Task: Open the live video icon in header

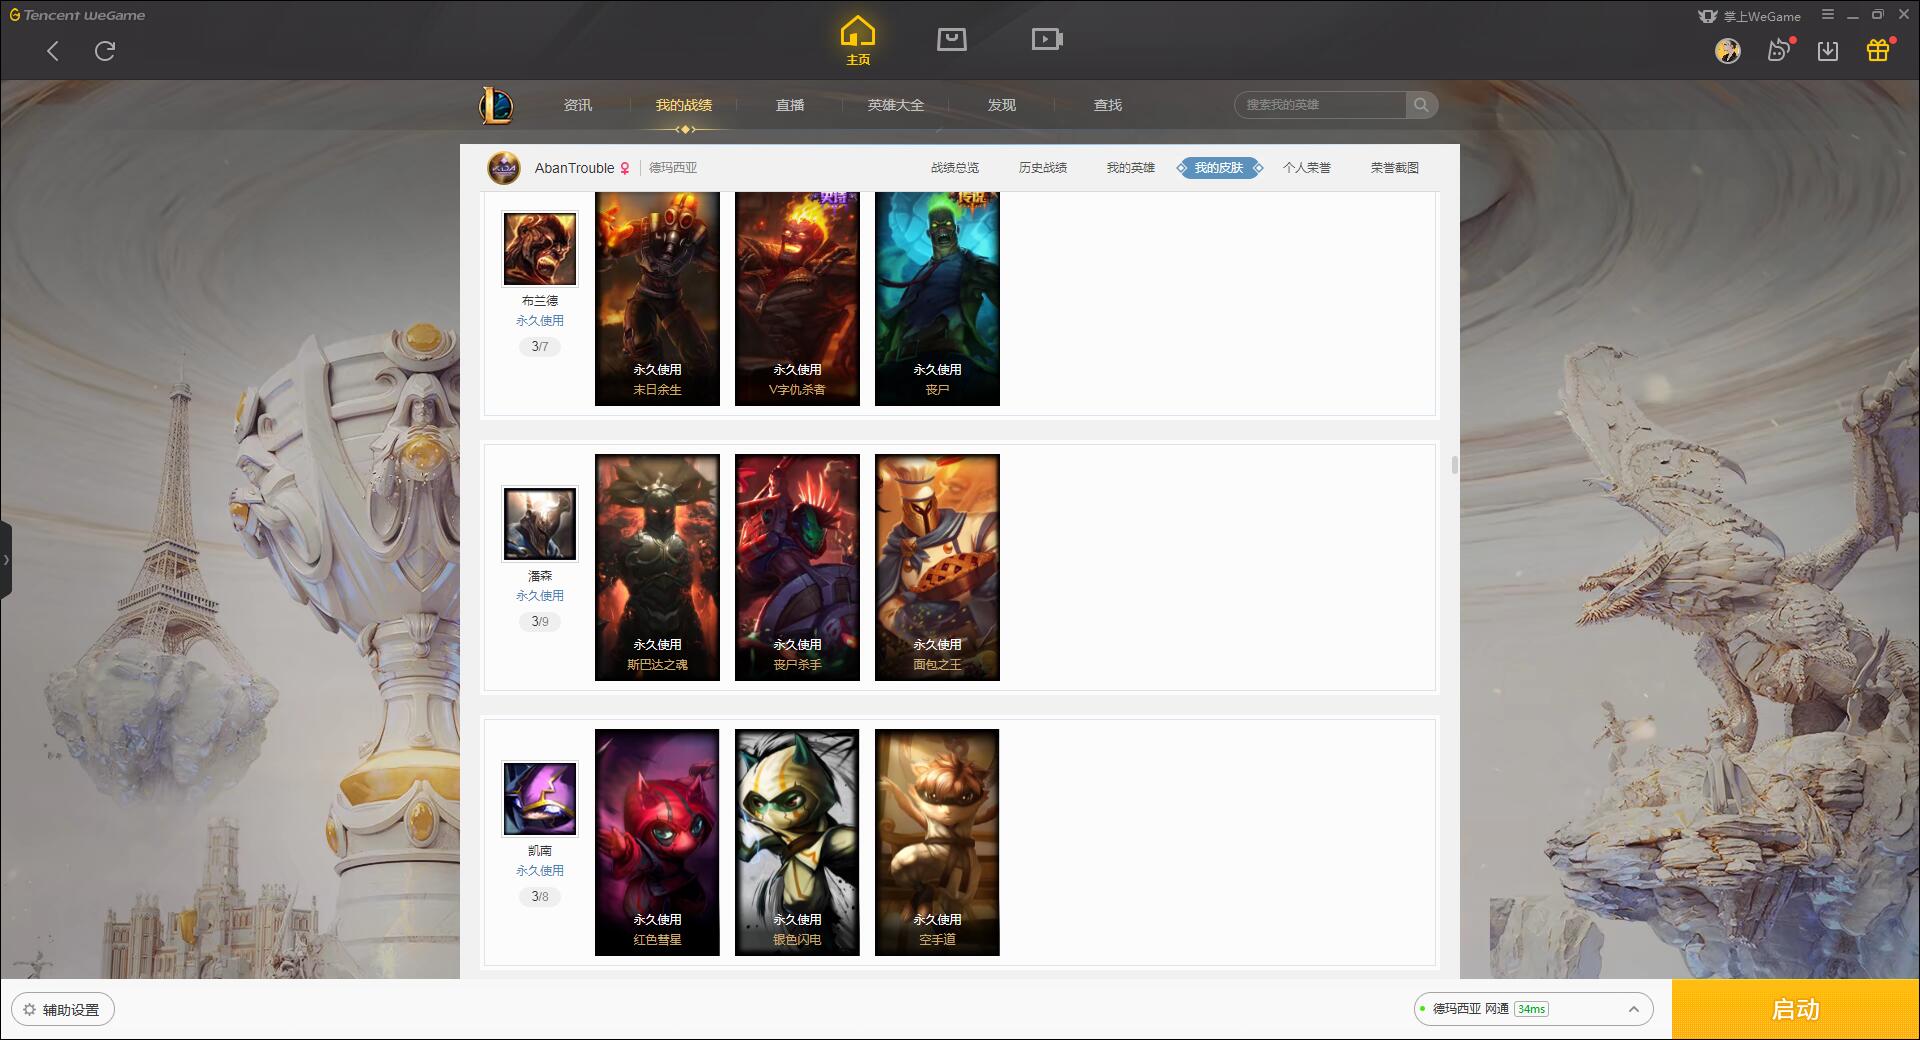Action: click(1047, 40)
